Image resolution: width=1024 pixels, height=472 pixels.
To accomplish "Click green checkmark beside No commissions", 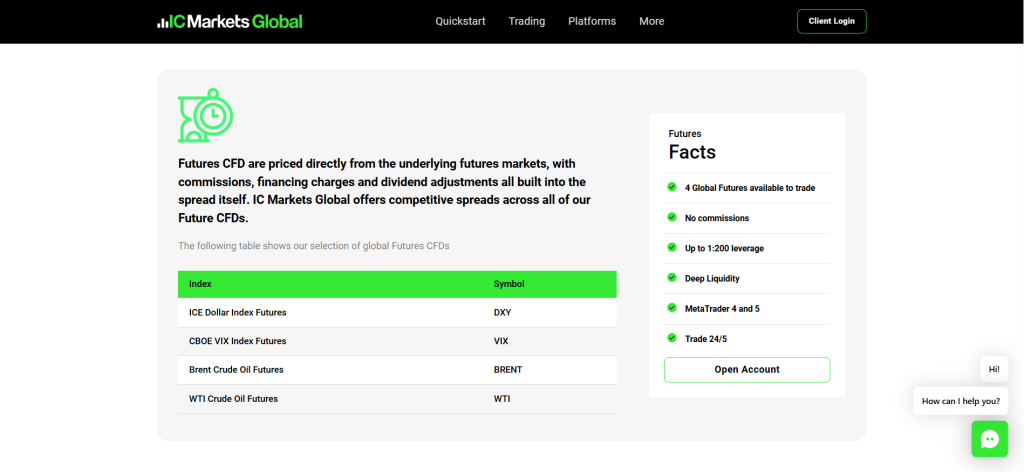I will click(x=672, y=217).
